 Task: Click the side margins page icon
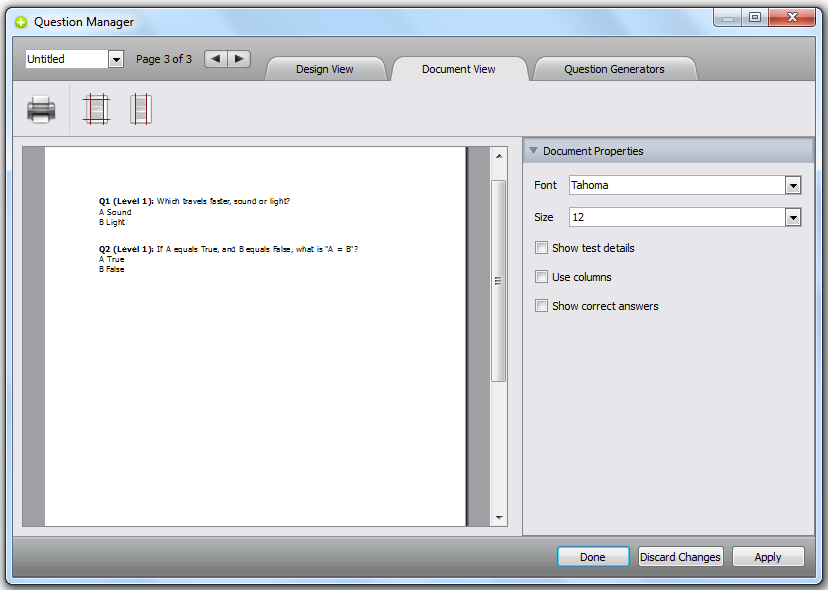point(140,109)
